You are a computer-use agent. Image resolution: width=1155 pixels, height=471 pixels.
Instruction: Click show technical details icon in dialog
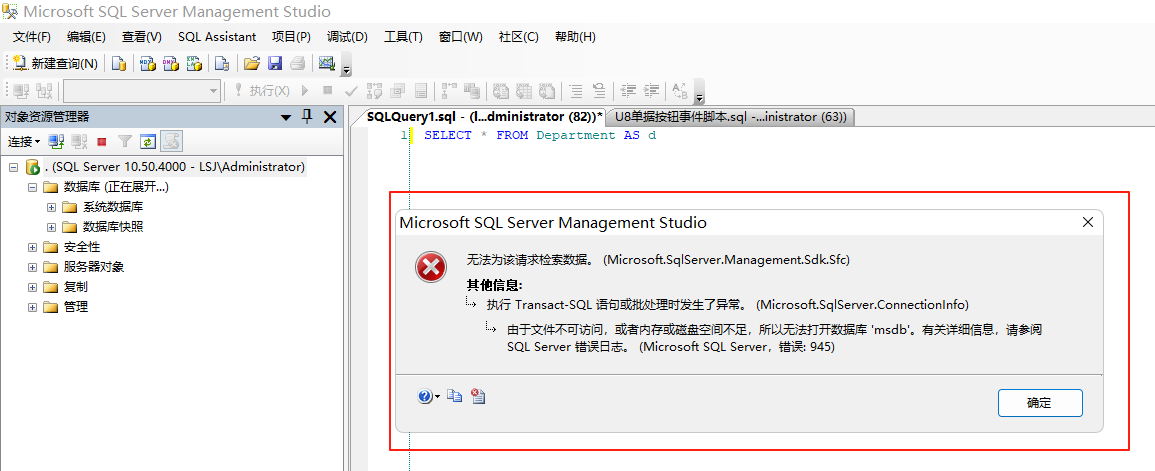pos(479,397)
